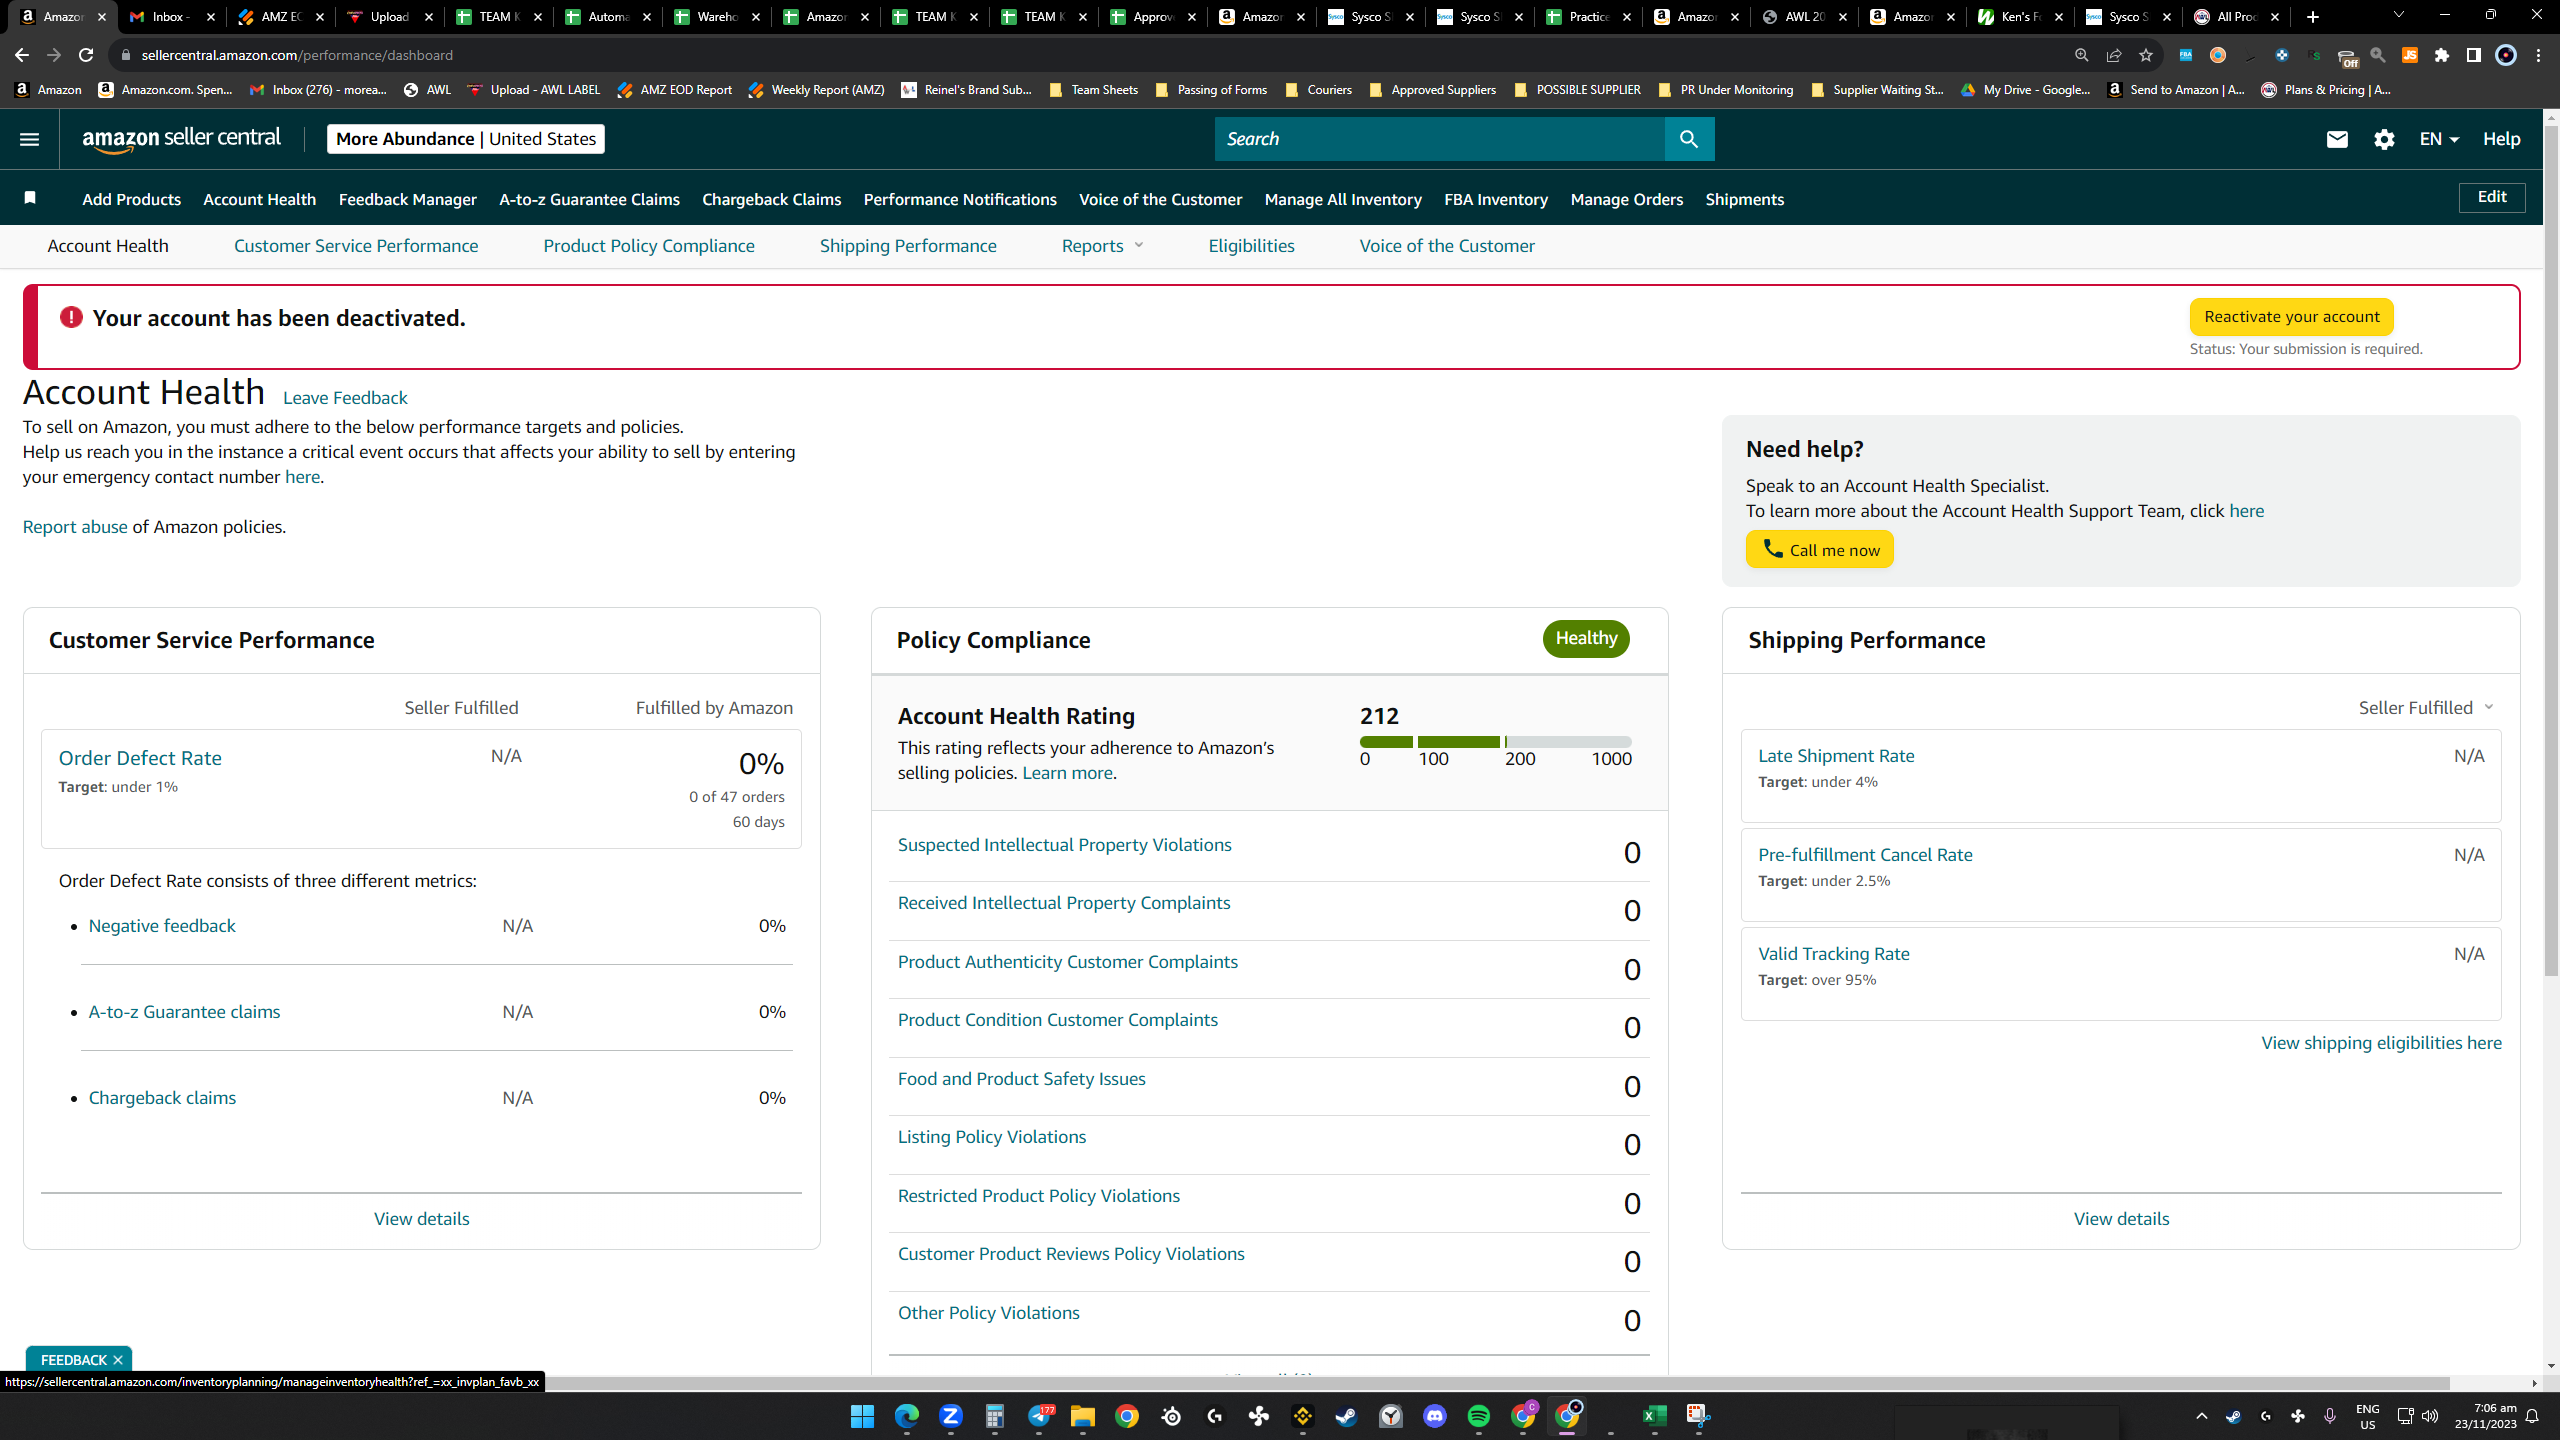Bookmark this page with the star icon
The width and height of the screenshot is (2560, 1440).
2145,55
